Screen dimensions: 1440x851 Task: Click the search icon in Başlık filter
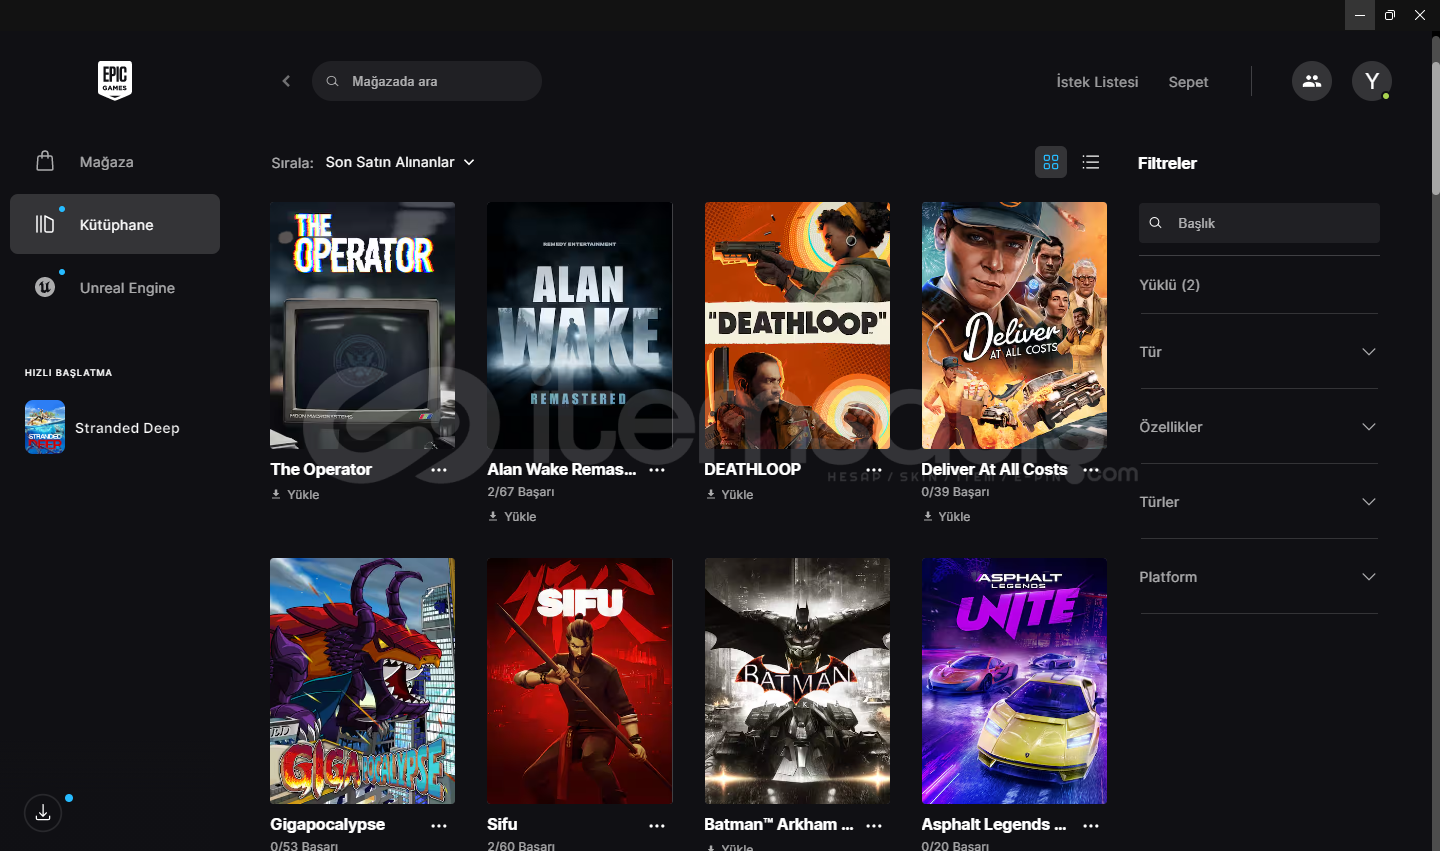(x=1156, y=223)
